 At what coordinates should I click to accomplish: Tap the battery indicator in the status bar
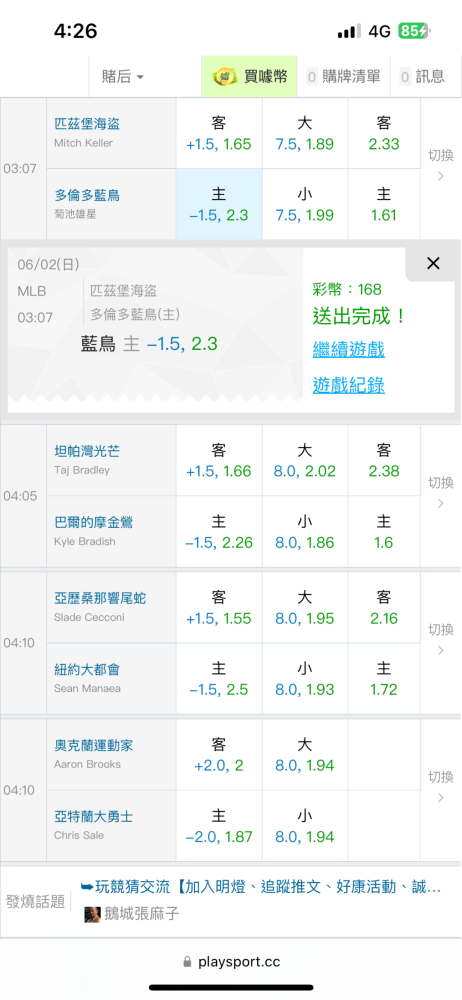coord(415,31)
